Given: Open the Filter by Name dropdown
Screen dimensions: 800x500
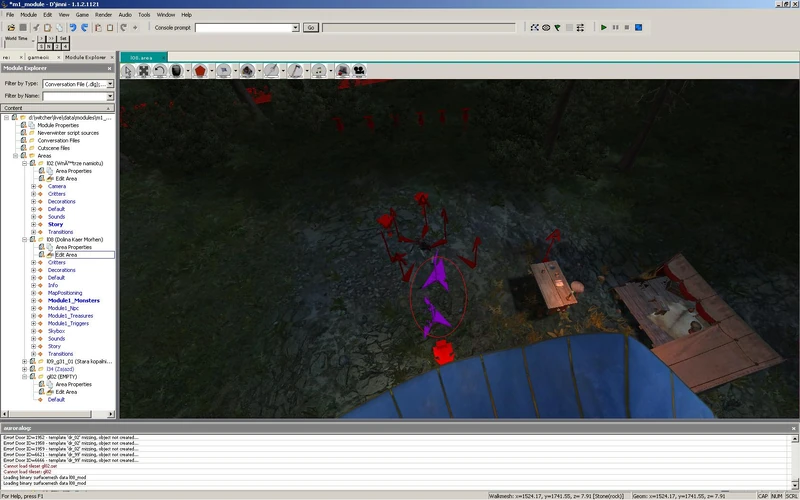Looking at the screenshot, I should point(110,96).
